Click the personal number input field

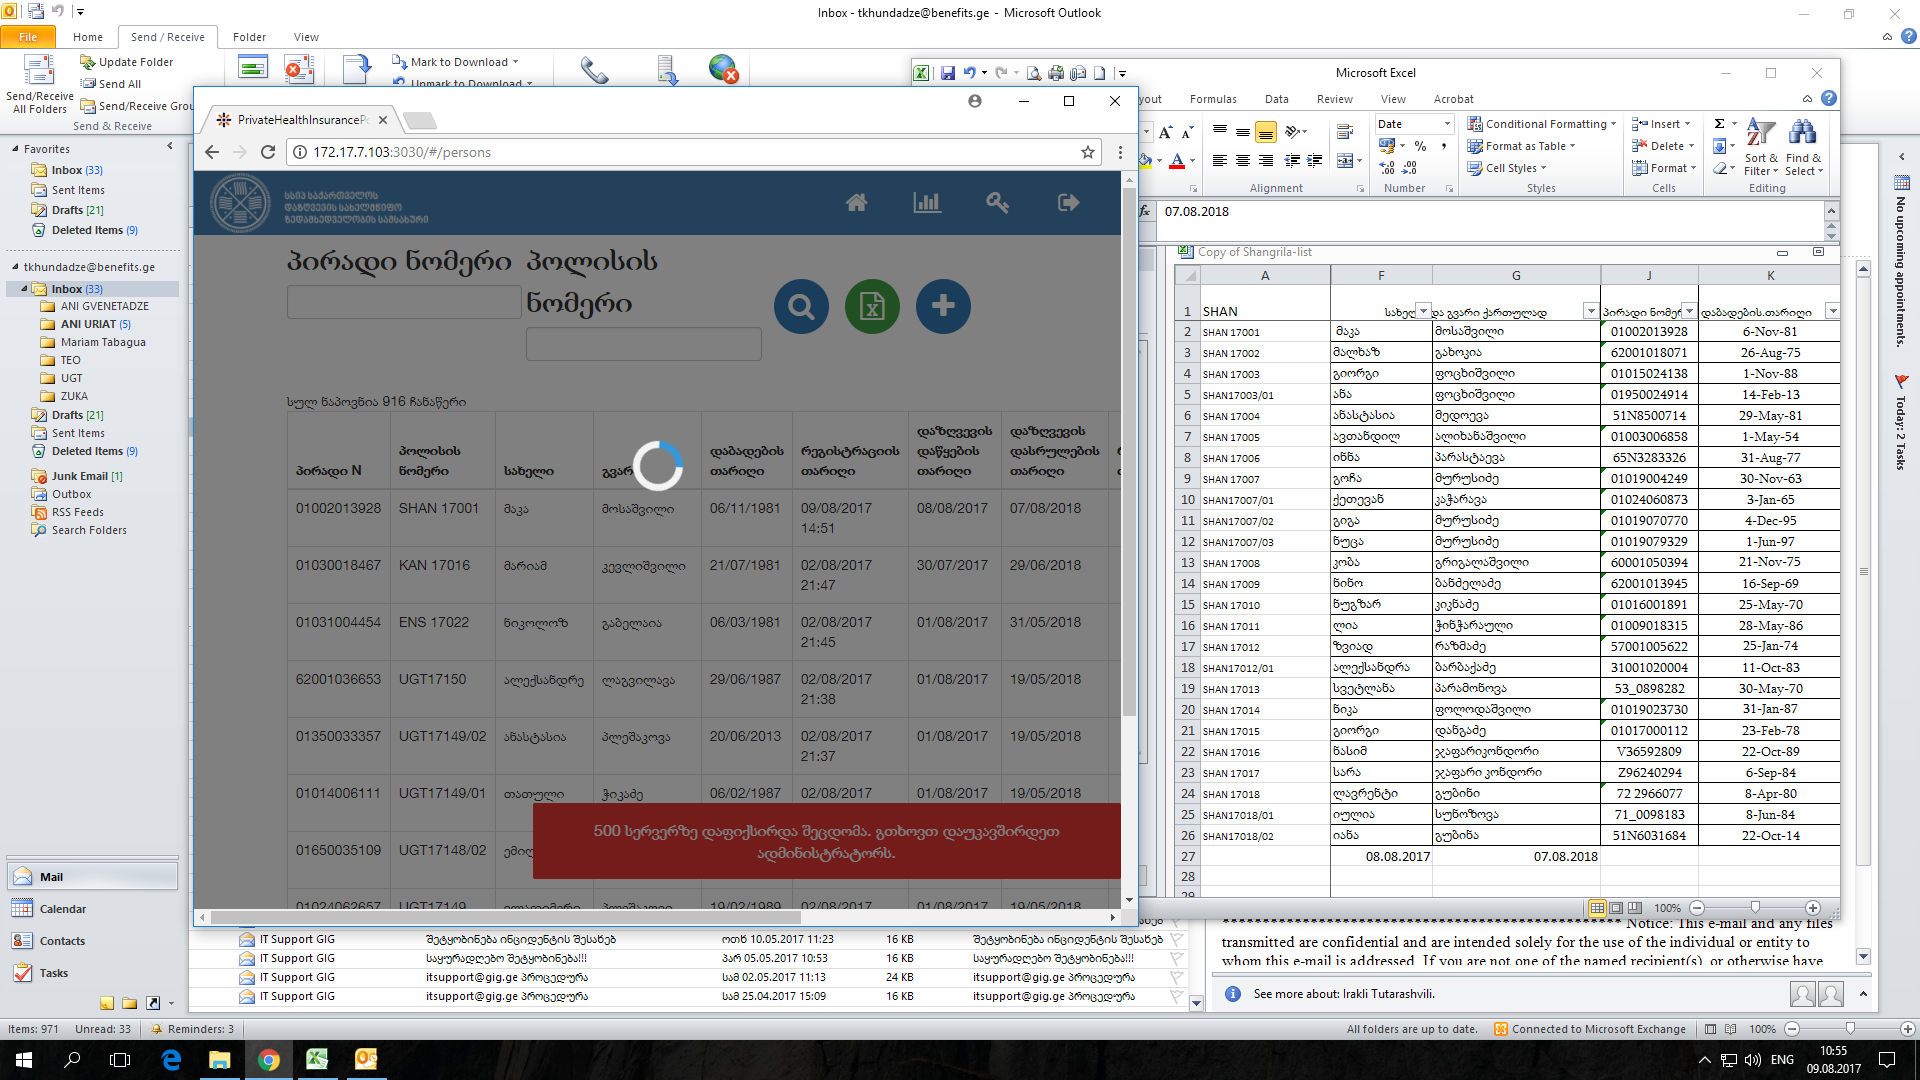coord(403,303)
